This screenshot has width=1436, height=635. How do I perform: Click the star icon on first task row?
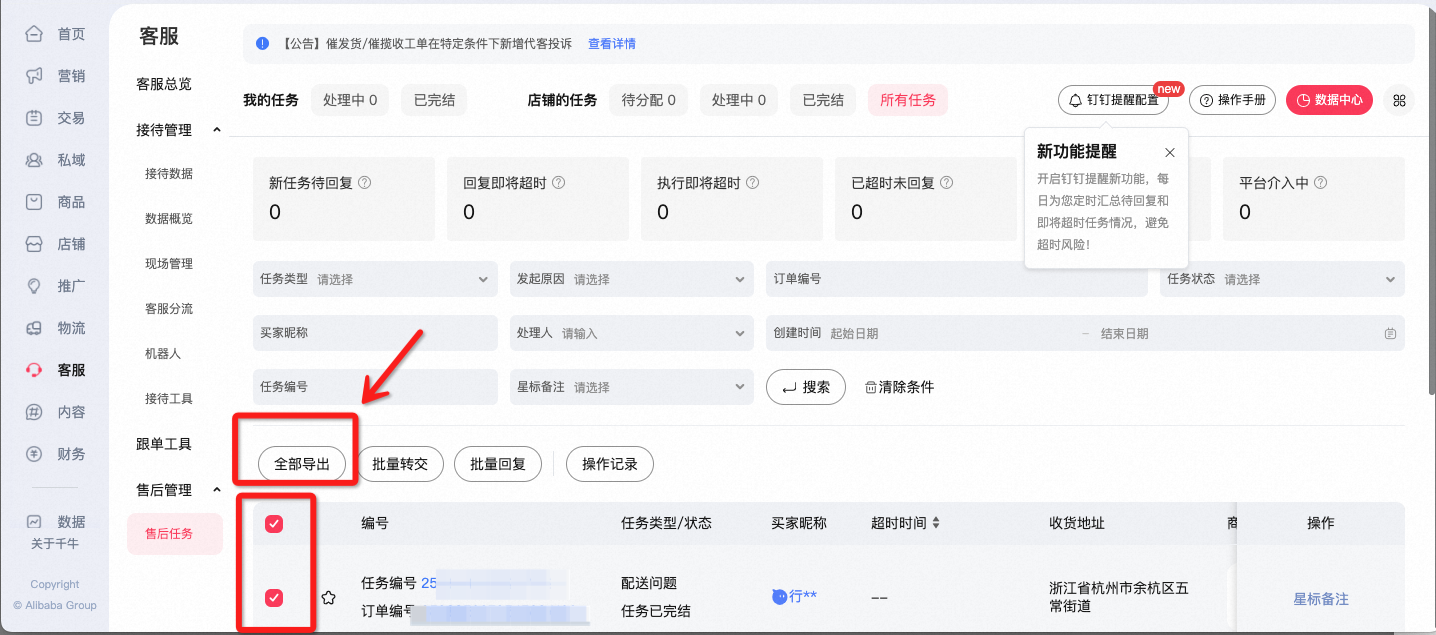point(328,598)
